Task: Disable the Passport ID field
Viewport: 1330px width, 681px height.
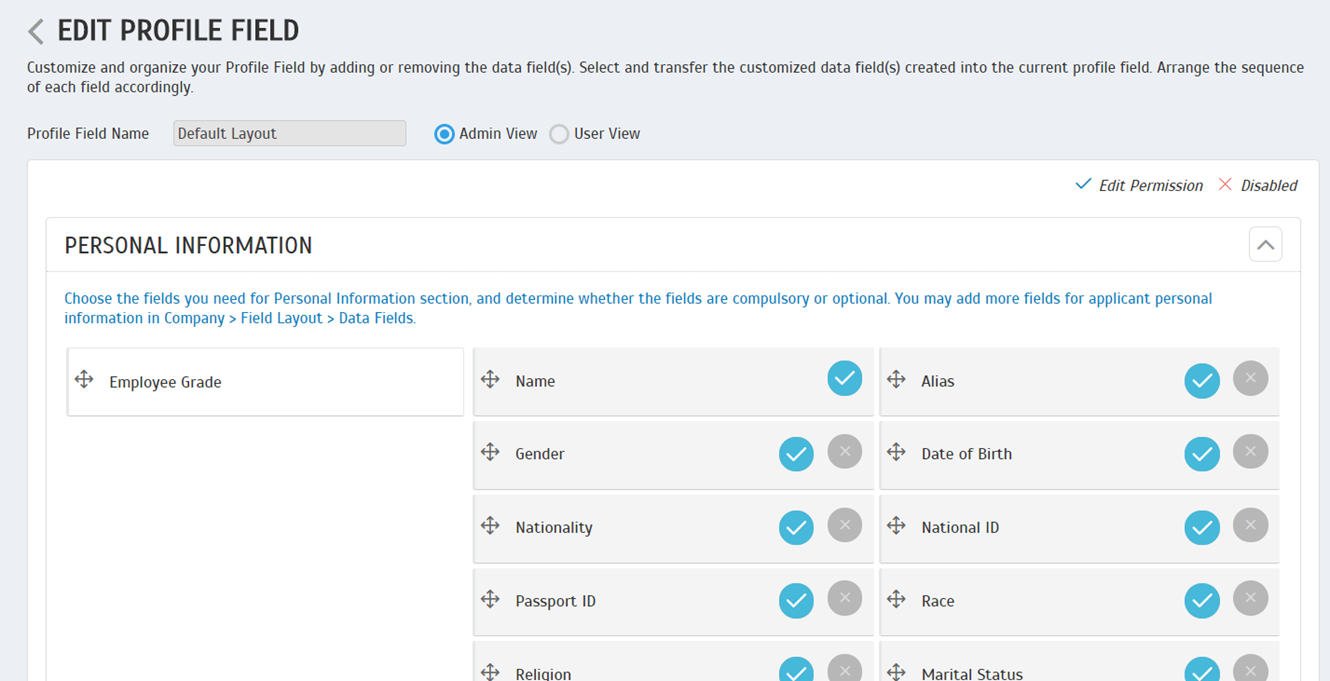Action: pyautogui.click(x=844, y=598)
